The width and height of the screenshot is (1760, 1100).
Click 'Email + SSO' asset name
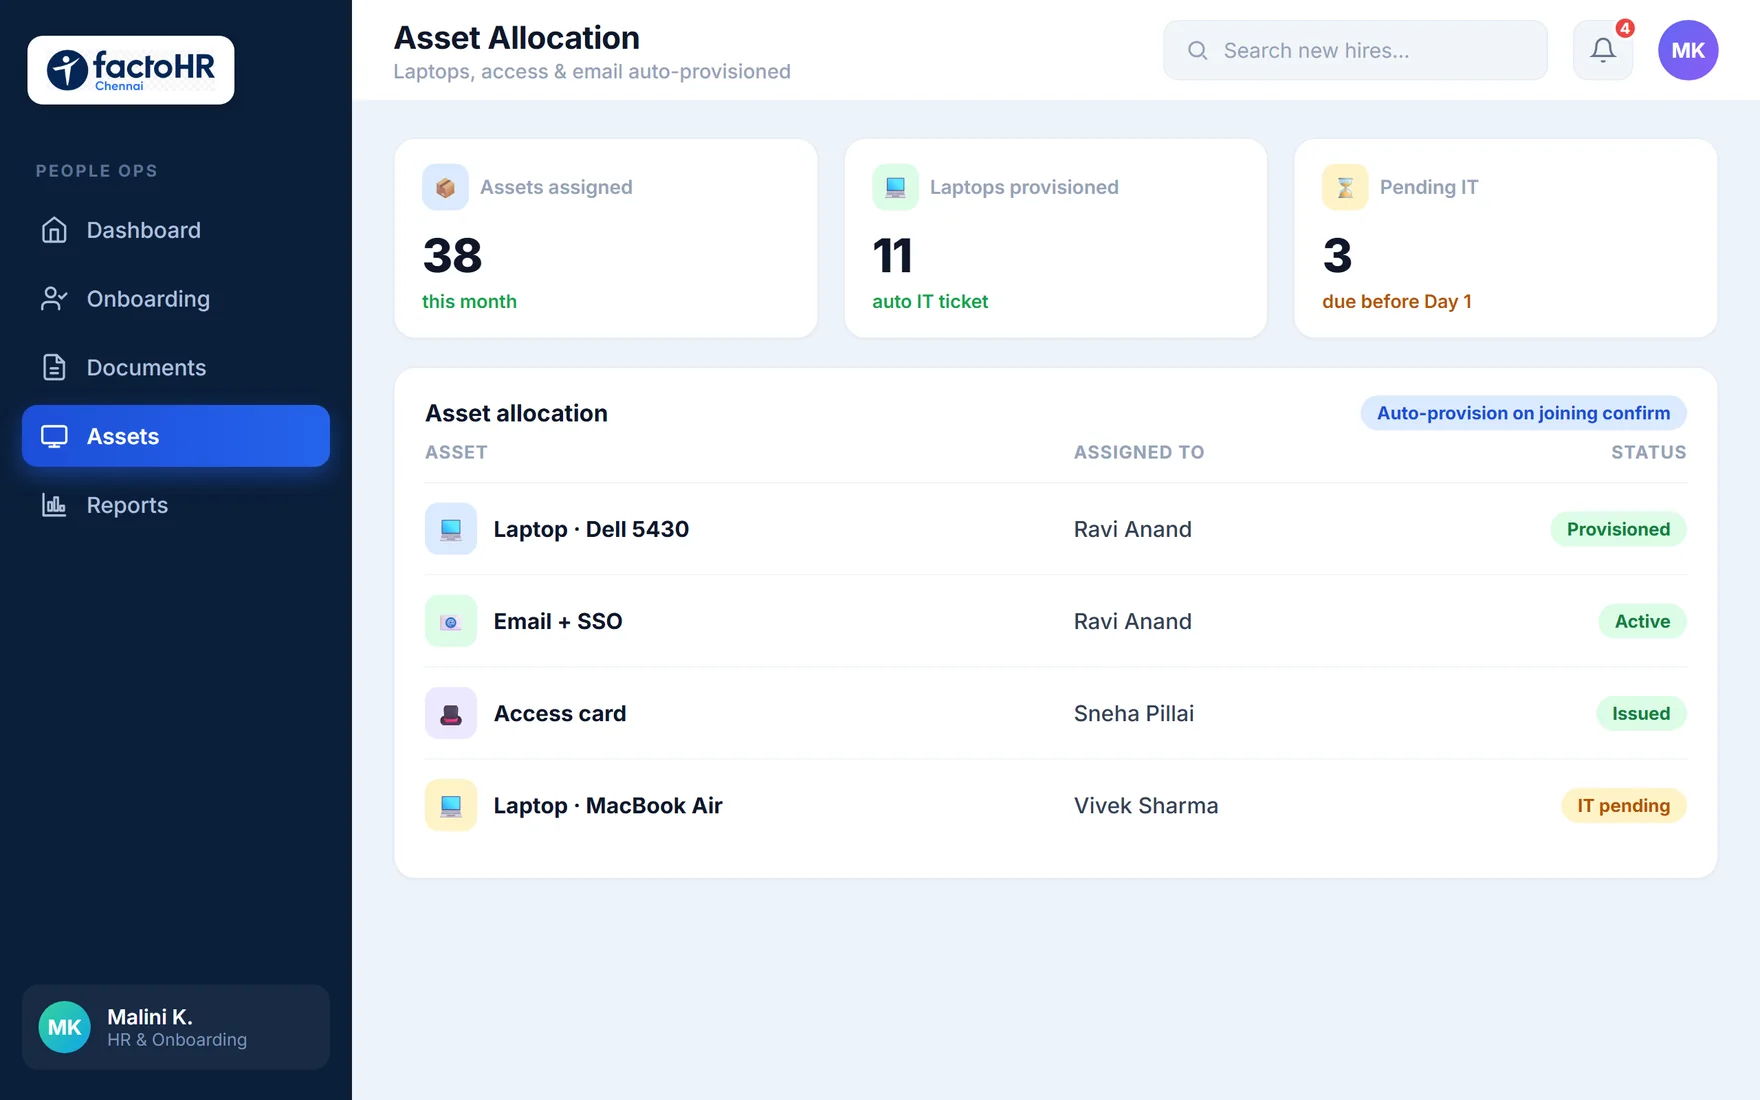[558, 621]
